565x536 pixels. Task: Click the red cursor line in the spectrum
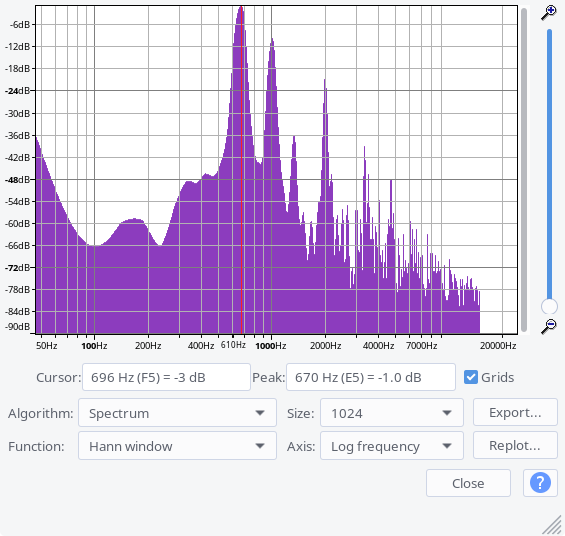(x=241, y=169)
